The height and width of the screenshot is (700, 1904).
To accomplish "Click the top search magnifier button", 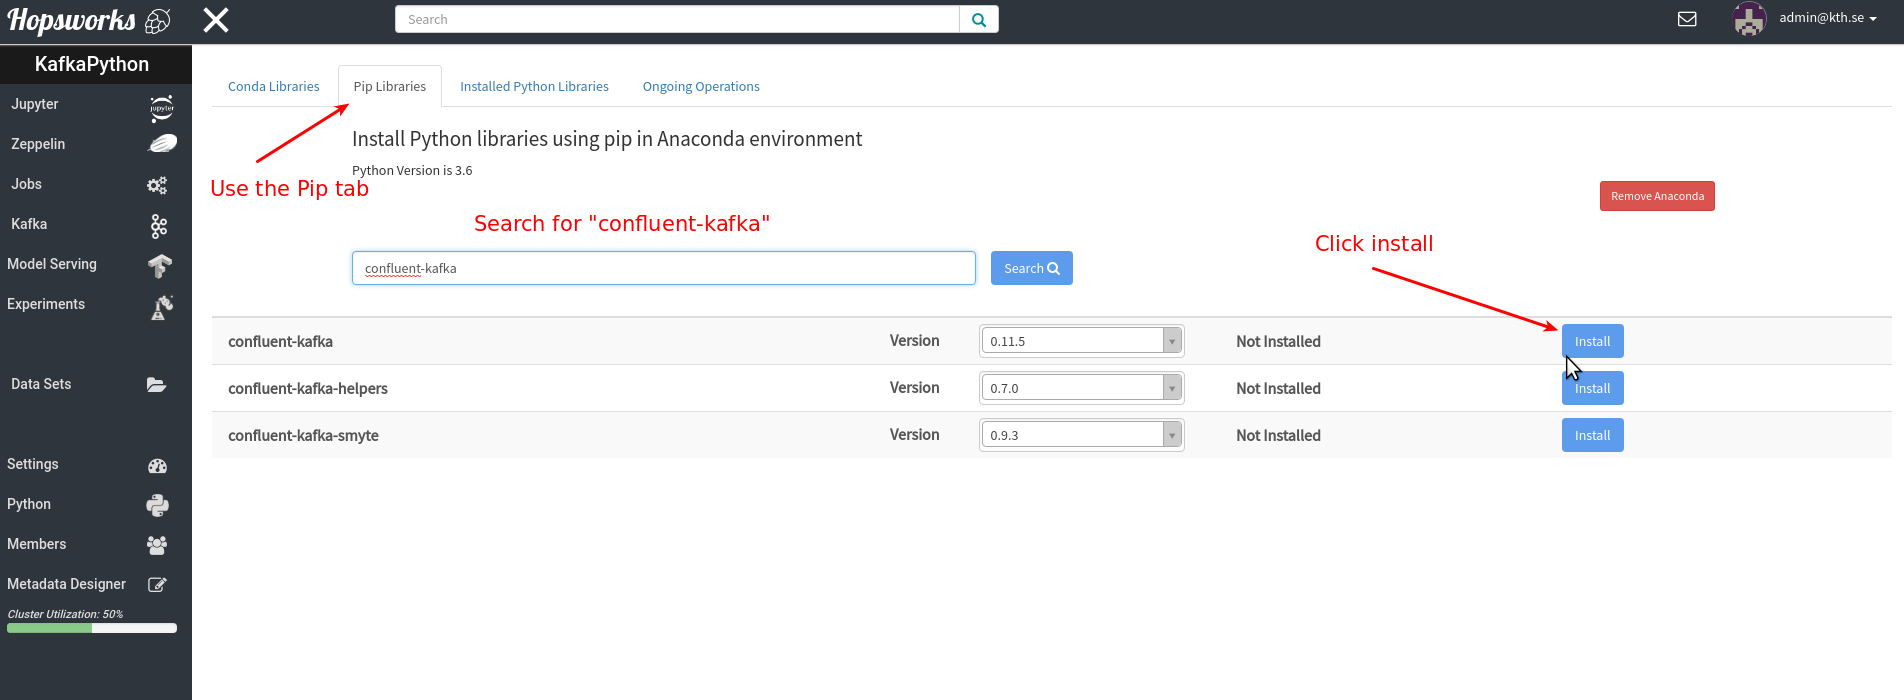I will pyautogui.click(x=979, y=19).
